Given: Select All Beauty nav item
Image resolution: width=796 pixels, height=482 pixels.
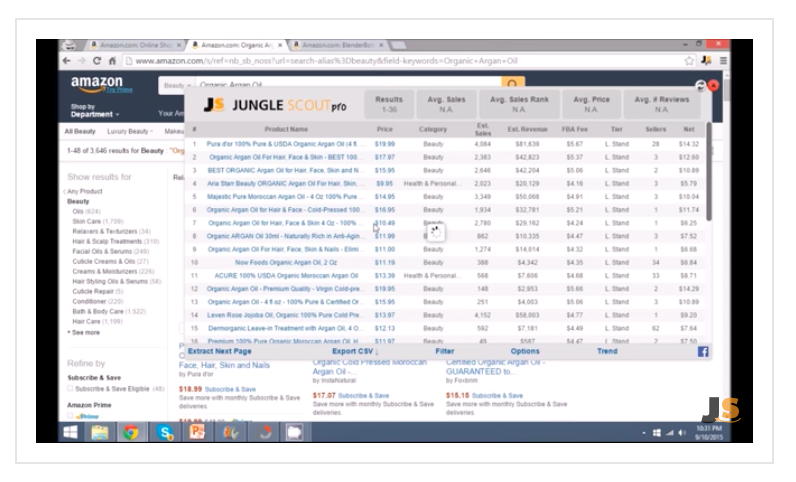Looking at the screenshot, I should point(80,132).
